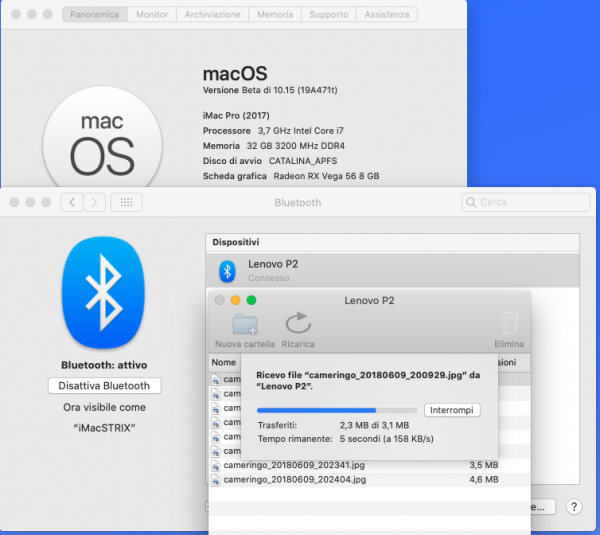600x535 pixels.
Task: Open the Monitor tab
Action: tap(152, 15)
